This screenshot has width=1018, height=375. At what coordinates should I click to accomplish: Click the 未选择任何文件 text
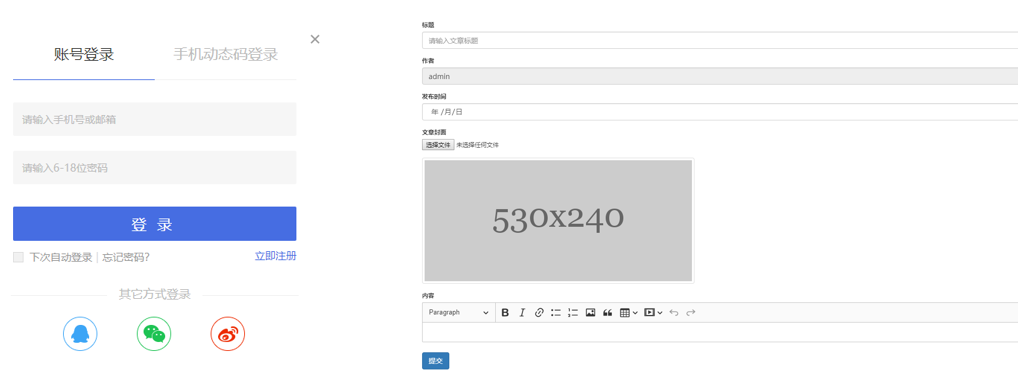478,145
